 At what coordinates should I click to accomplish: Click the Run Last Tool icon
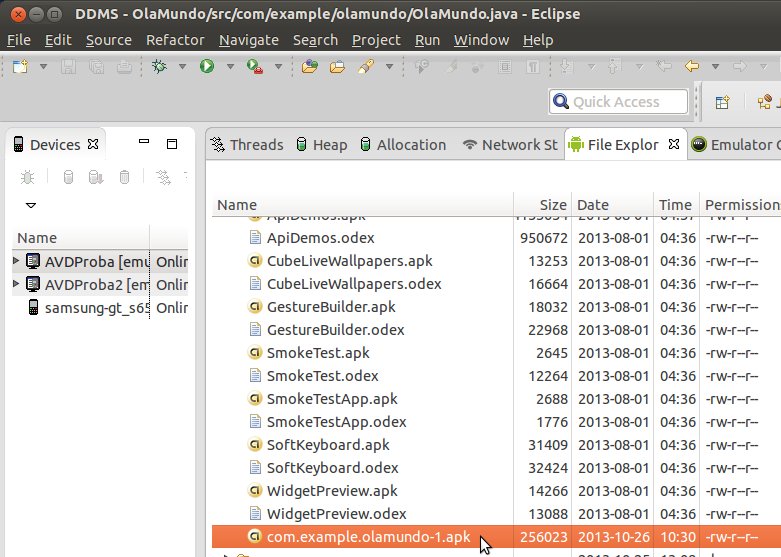click(x=255, y=66)
